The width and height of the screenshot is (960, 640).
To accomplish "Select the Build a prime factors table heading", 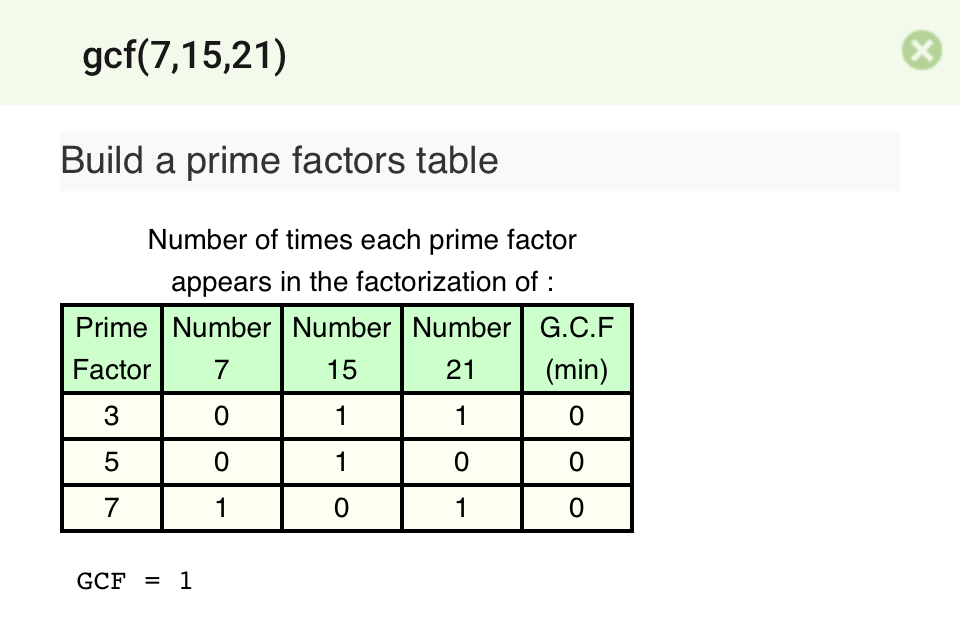I will coord(279,160).
